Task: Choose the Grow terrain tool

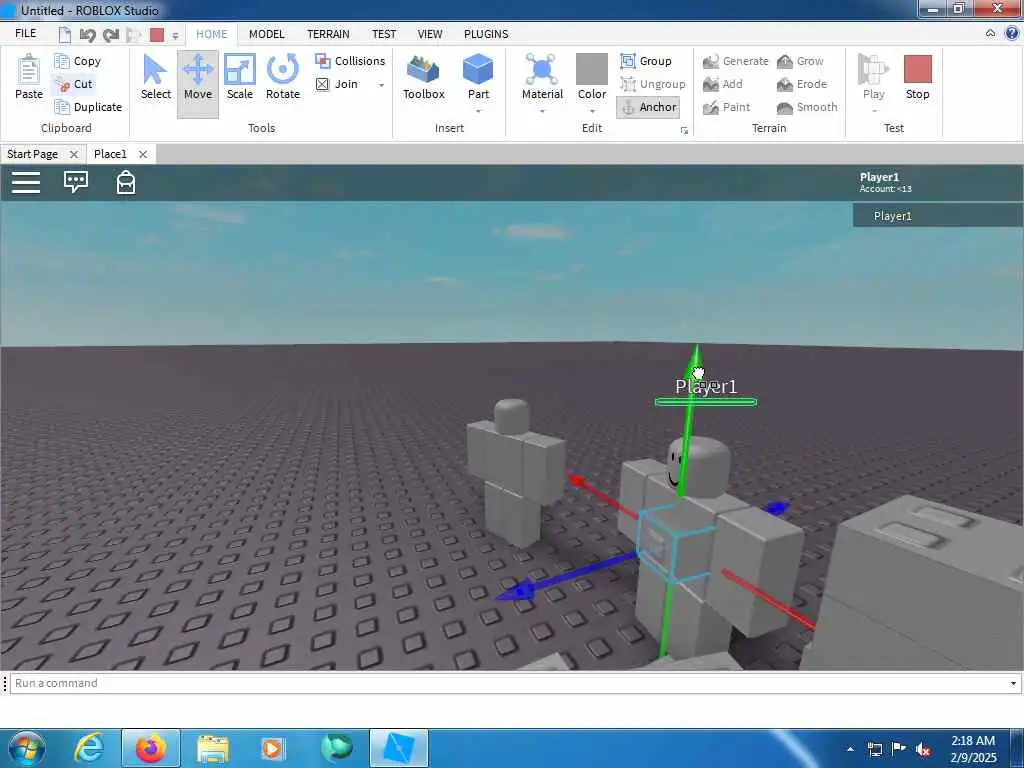Action: [x=801, y=61]
